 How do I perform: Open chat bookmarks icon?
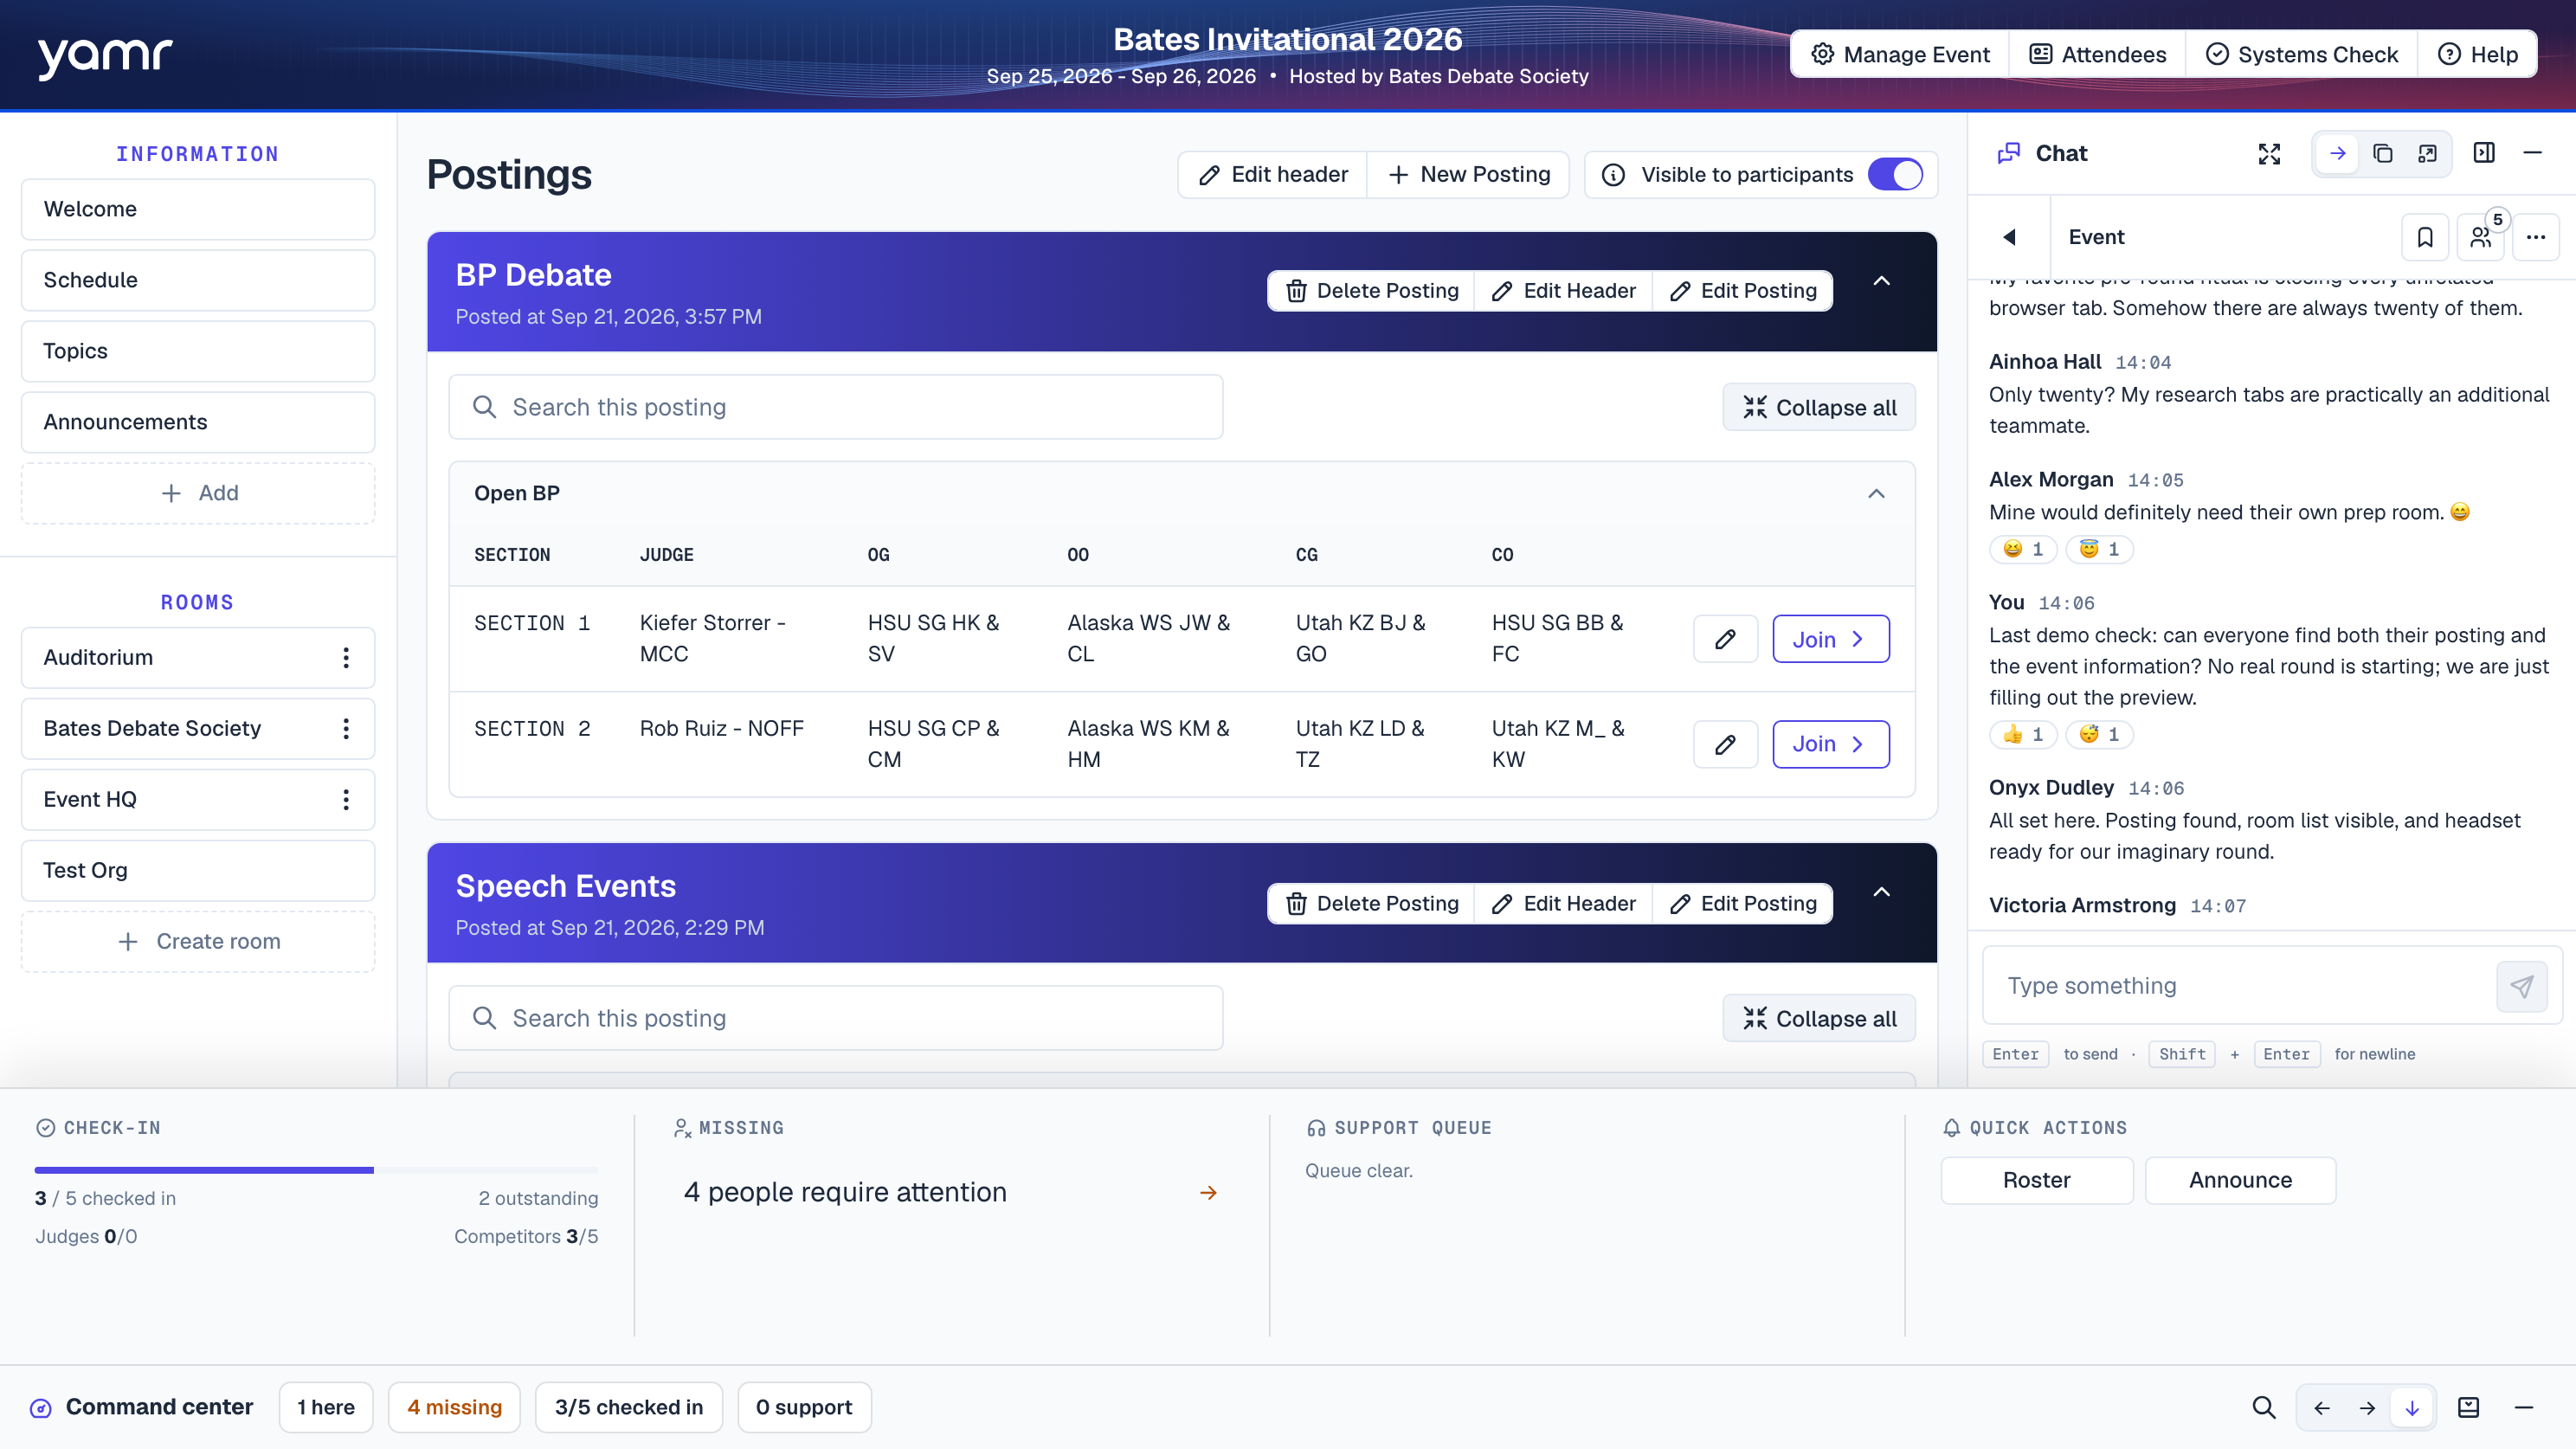click(2425, 237)
